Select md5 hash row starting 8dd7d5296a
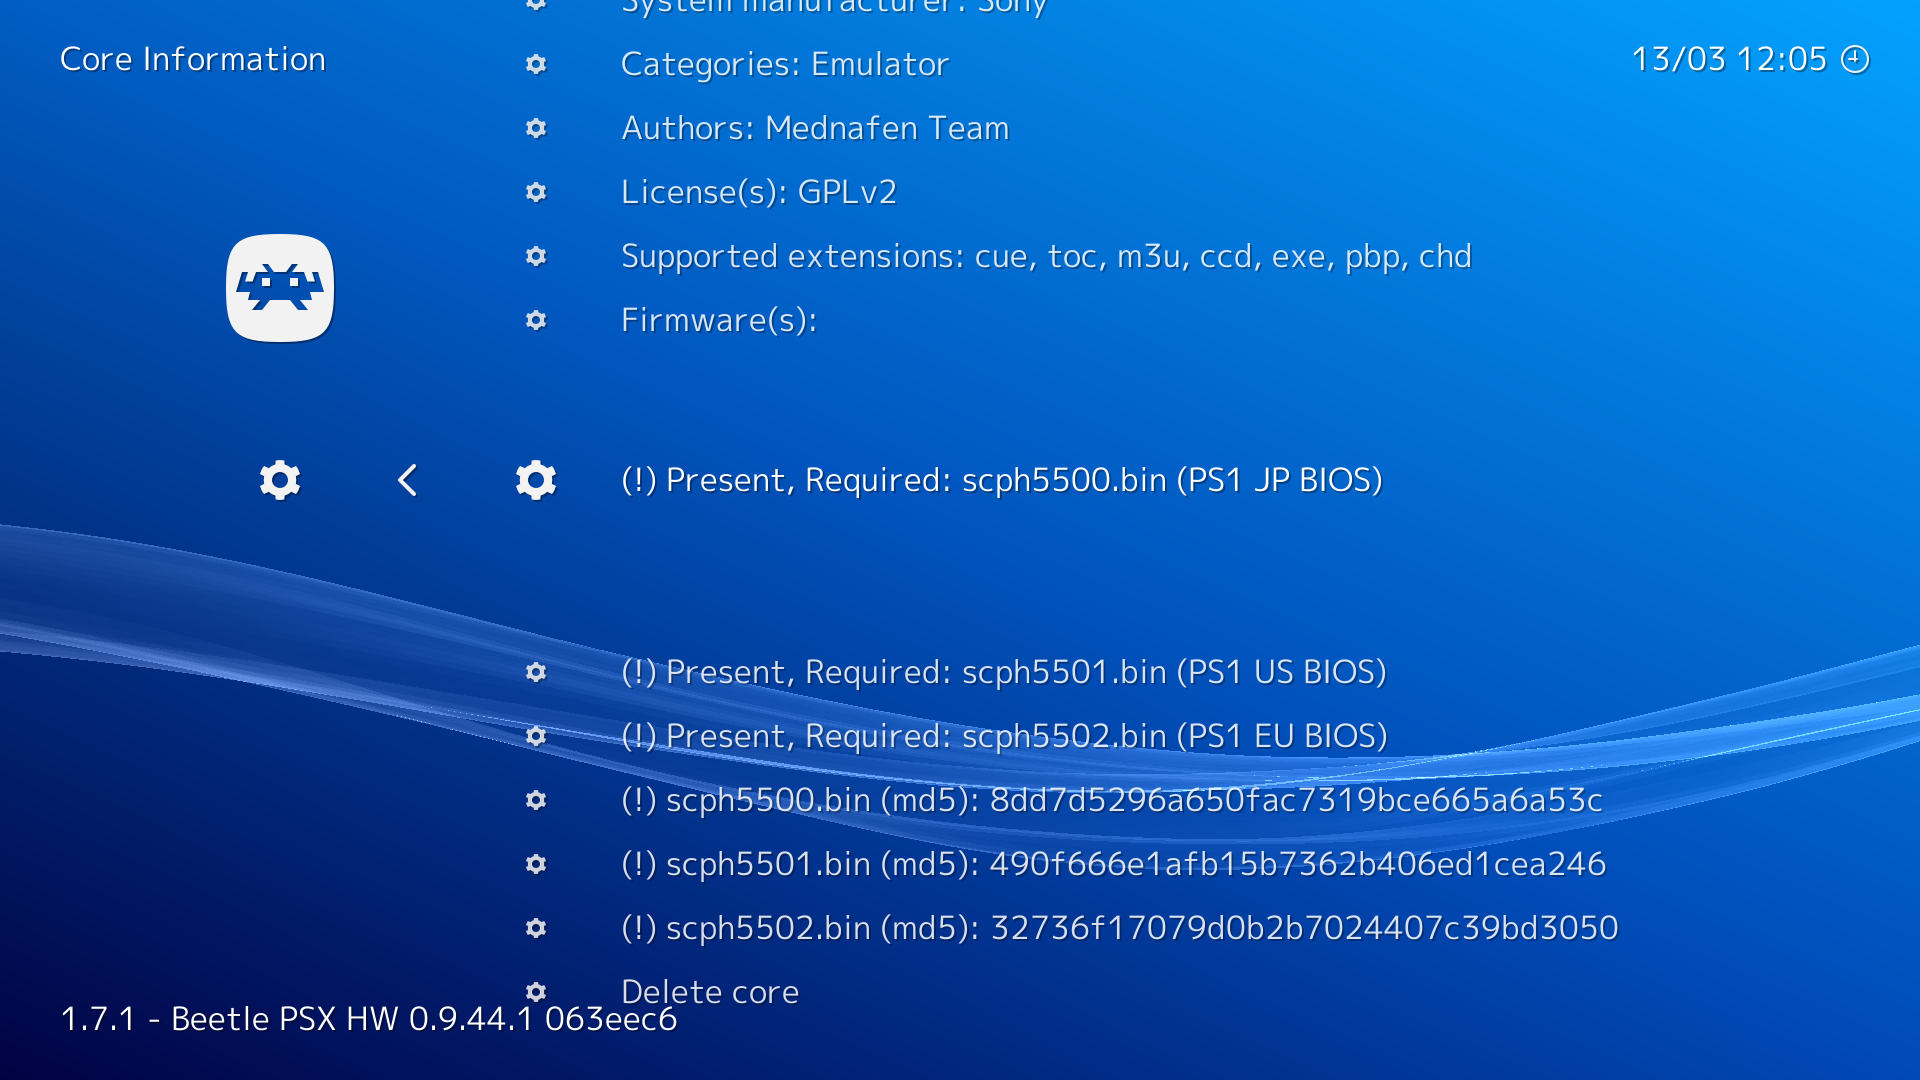1920x1080 pixels. pos(1112,800)
